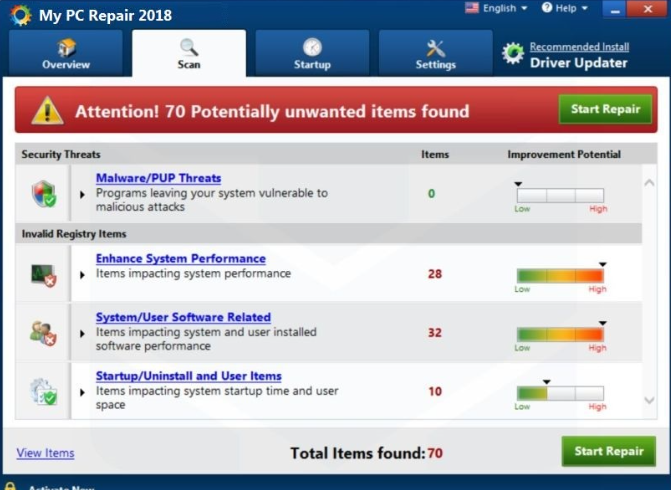Switch to the Startup tab
The width and height of the screenshot is (671, 490).
[x=312, y=54]
